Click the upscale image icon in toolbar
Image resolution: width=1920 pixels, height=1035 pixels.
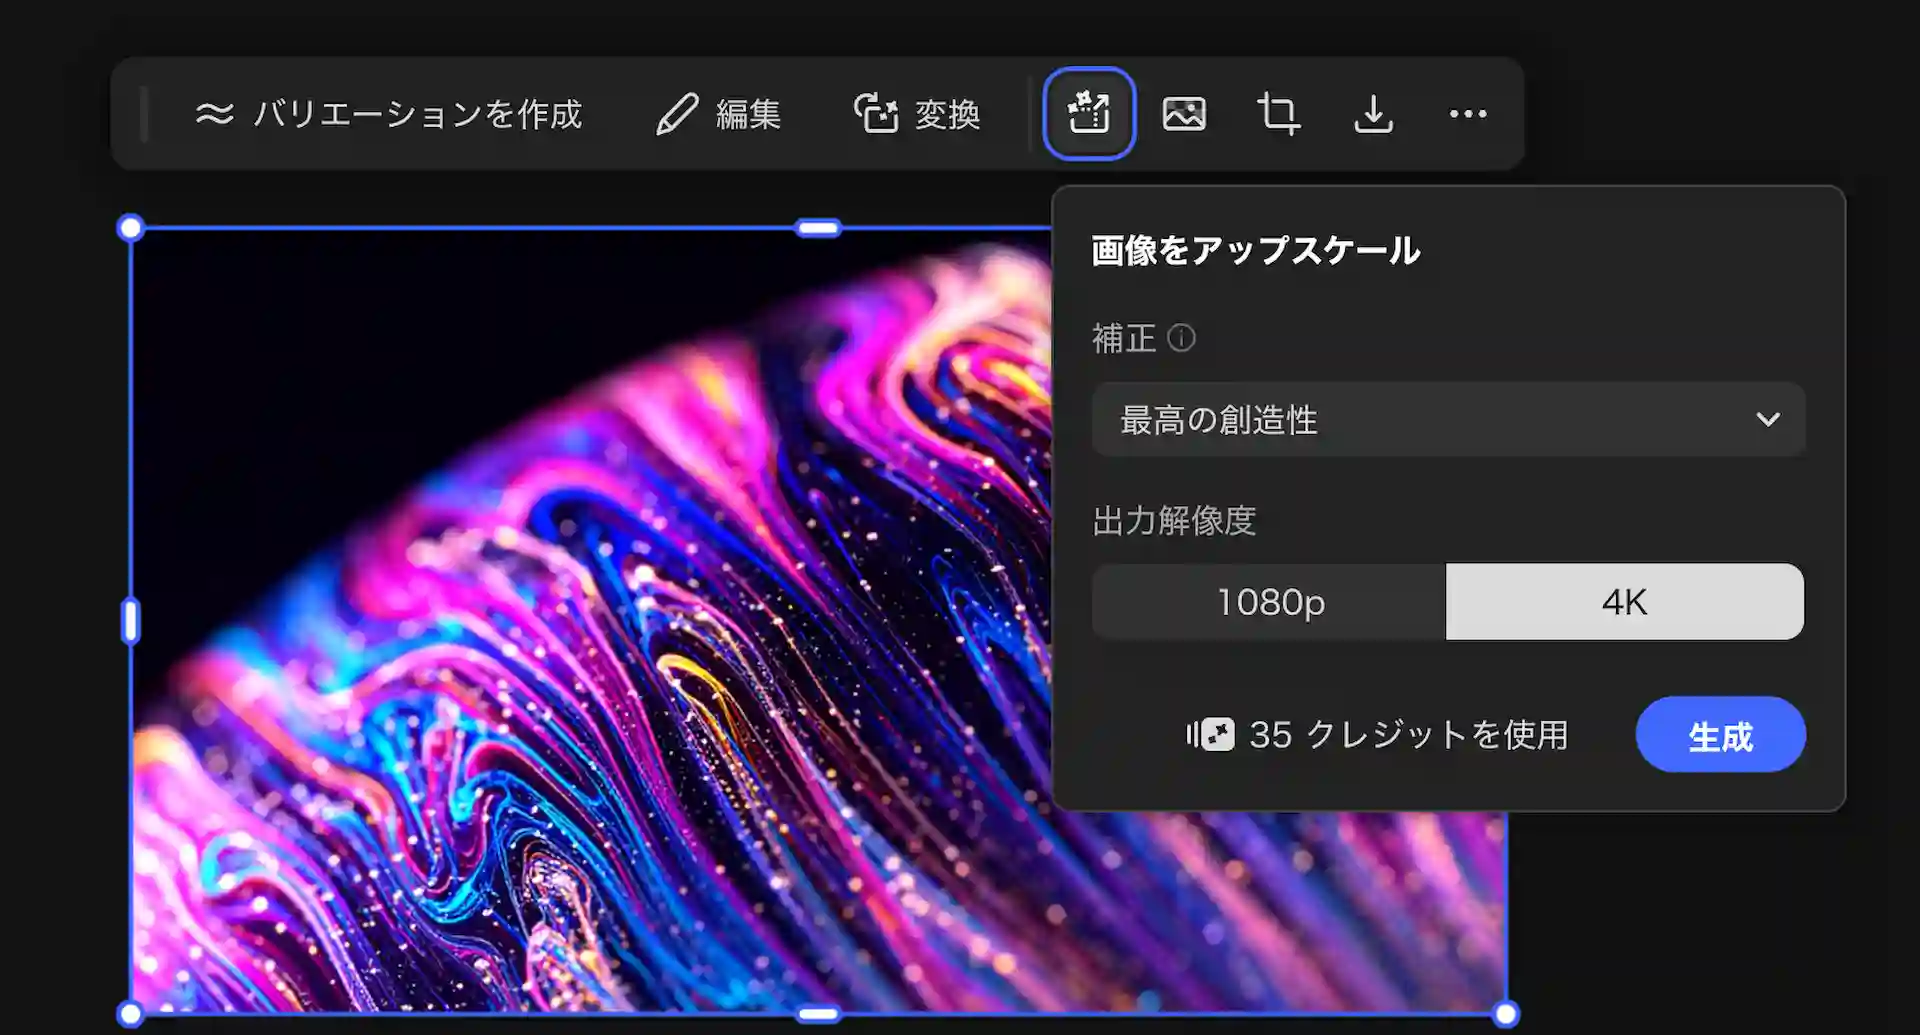1088,113
